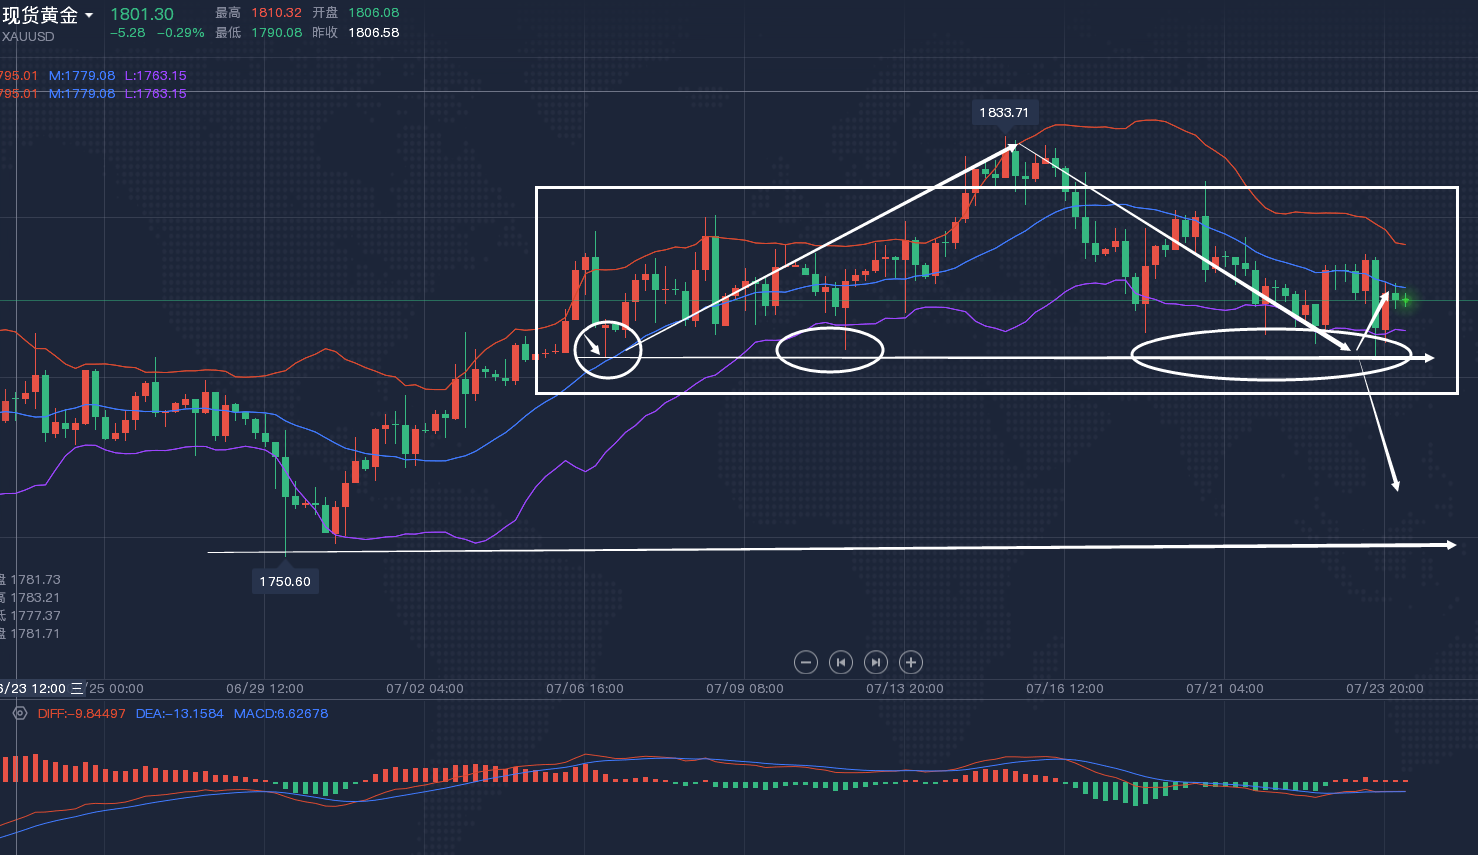Click the XAUUSD symbol code
Screen dimensions: 1478x855
point(28,37)
